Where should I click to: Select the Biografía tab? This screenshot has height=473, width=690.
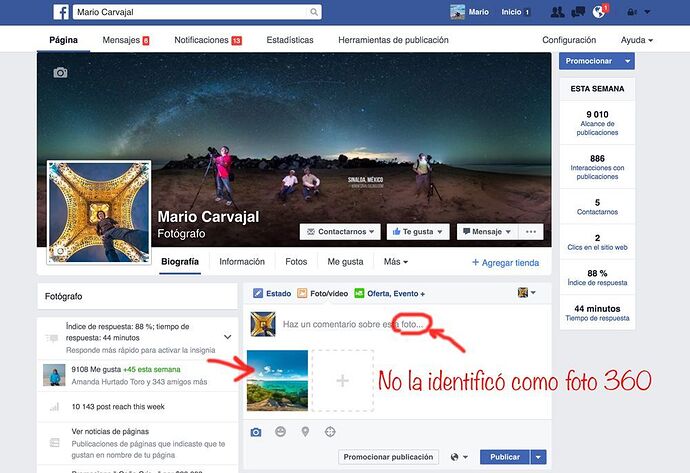[x=180, y=261]
